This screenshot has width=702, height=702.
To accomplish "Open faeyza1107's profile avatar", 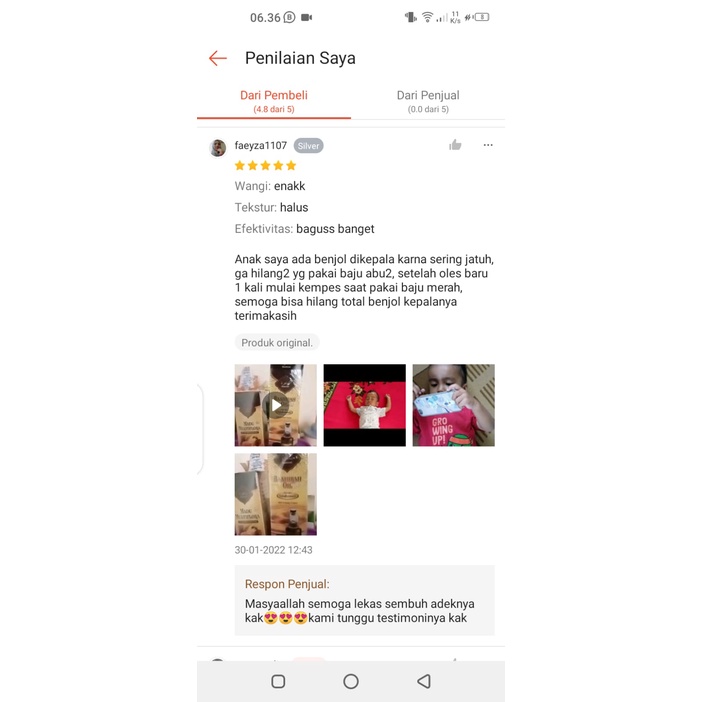I will point(218,148).
